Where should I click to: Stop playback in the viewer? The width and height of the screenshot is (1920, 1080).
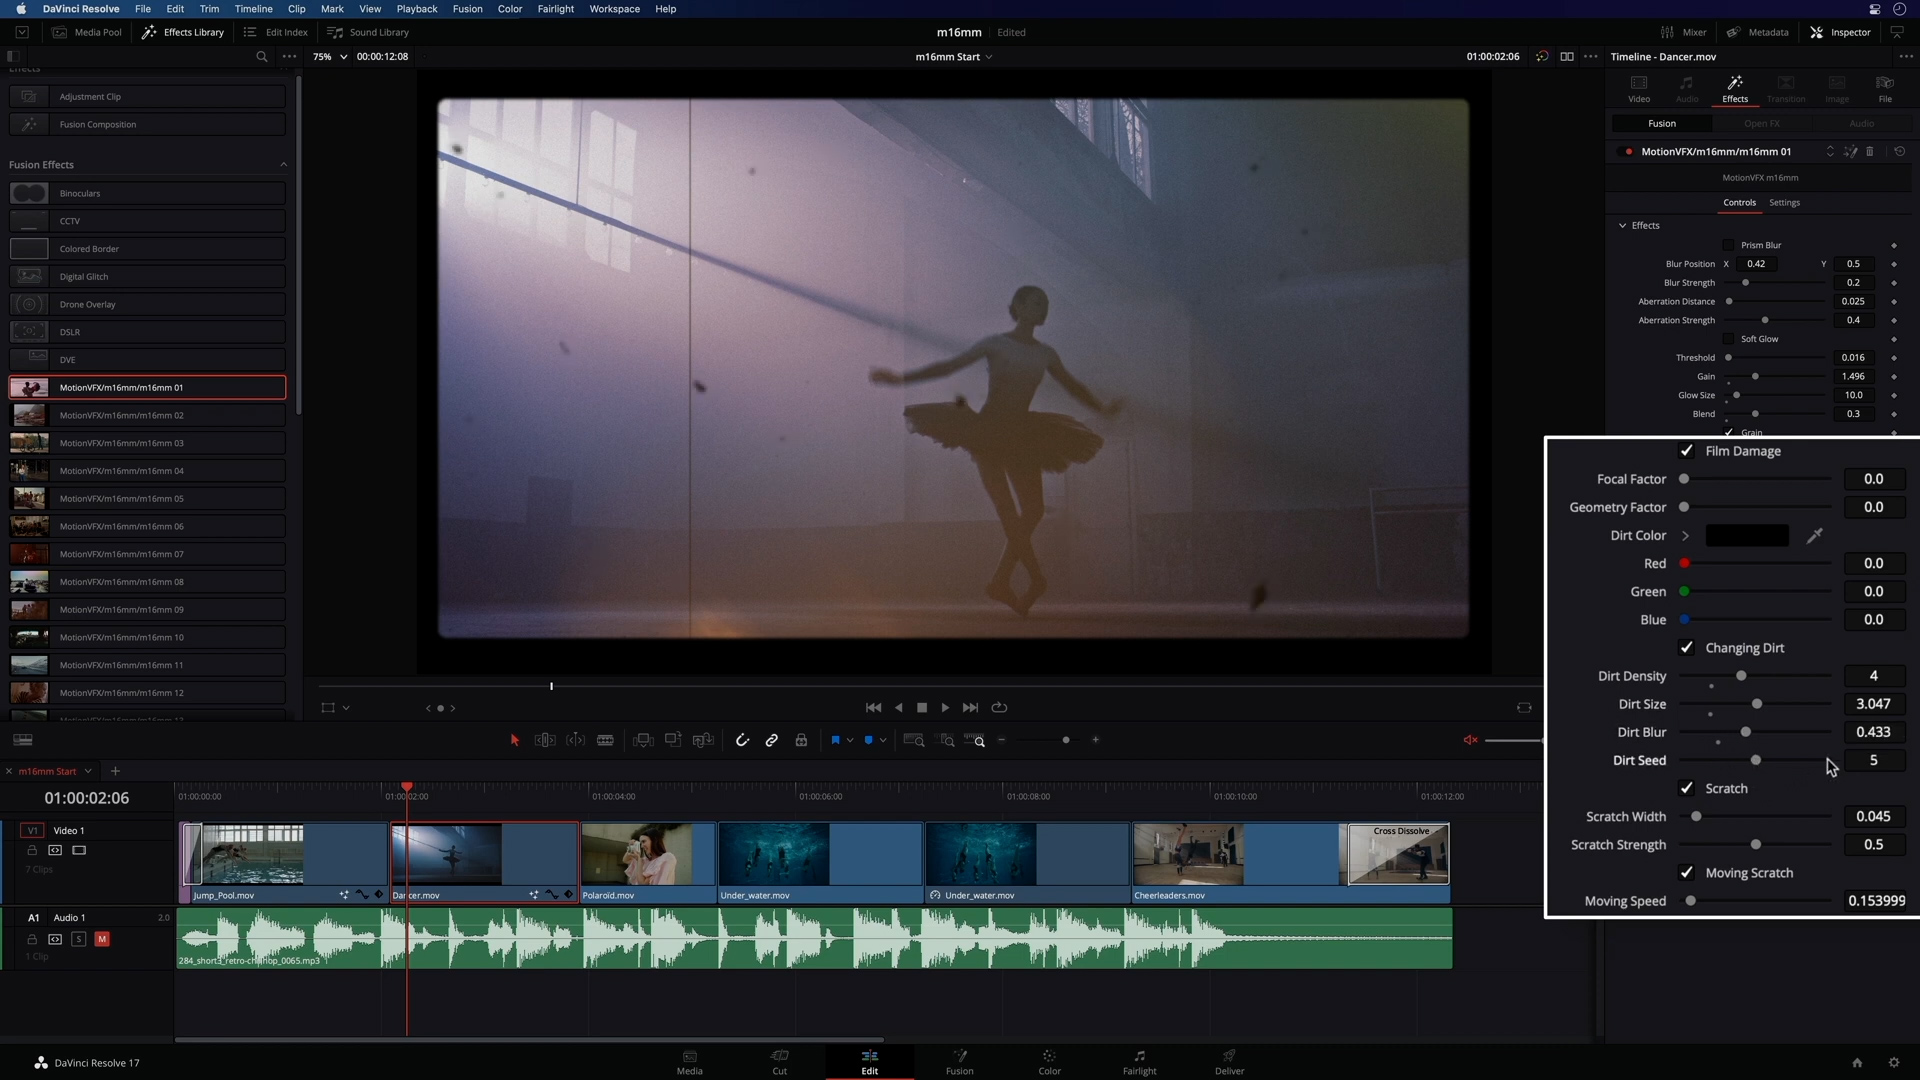click(922, 708)
